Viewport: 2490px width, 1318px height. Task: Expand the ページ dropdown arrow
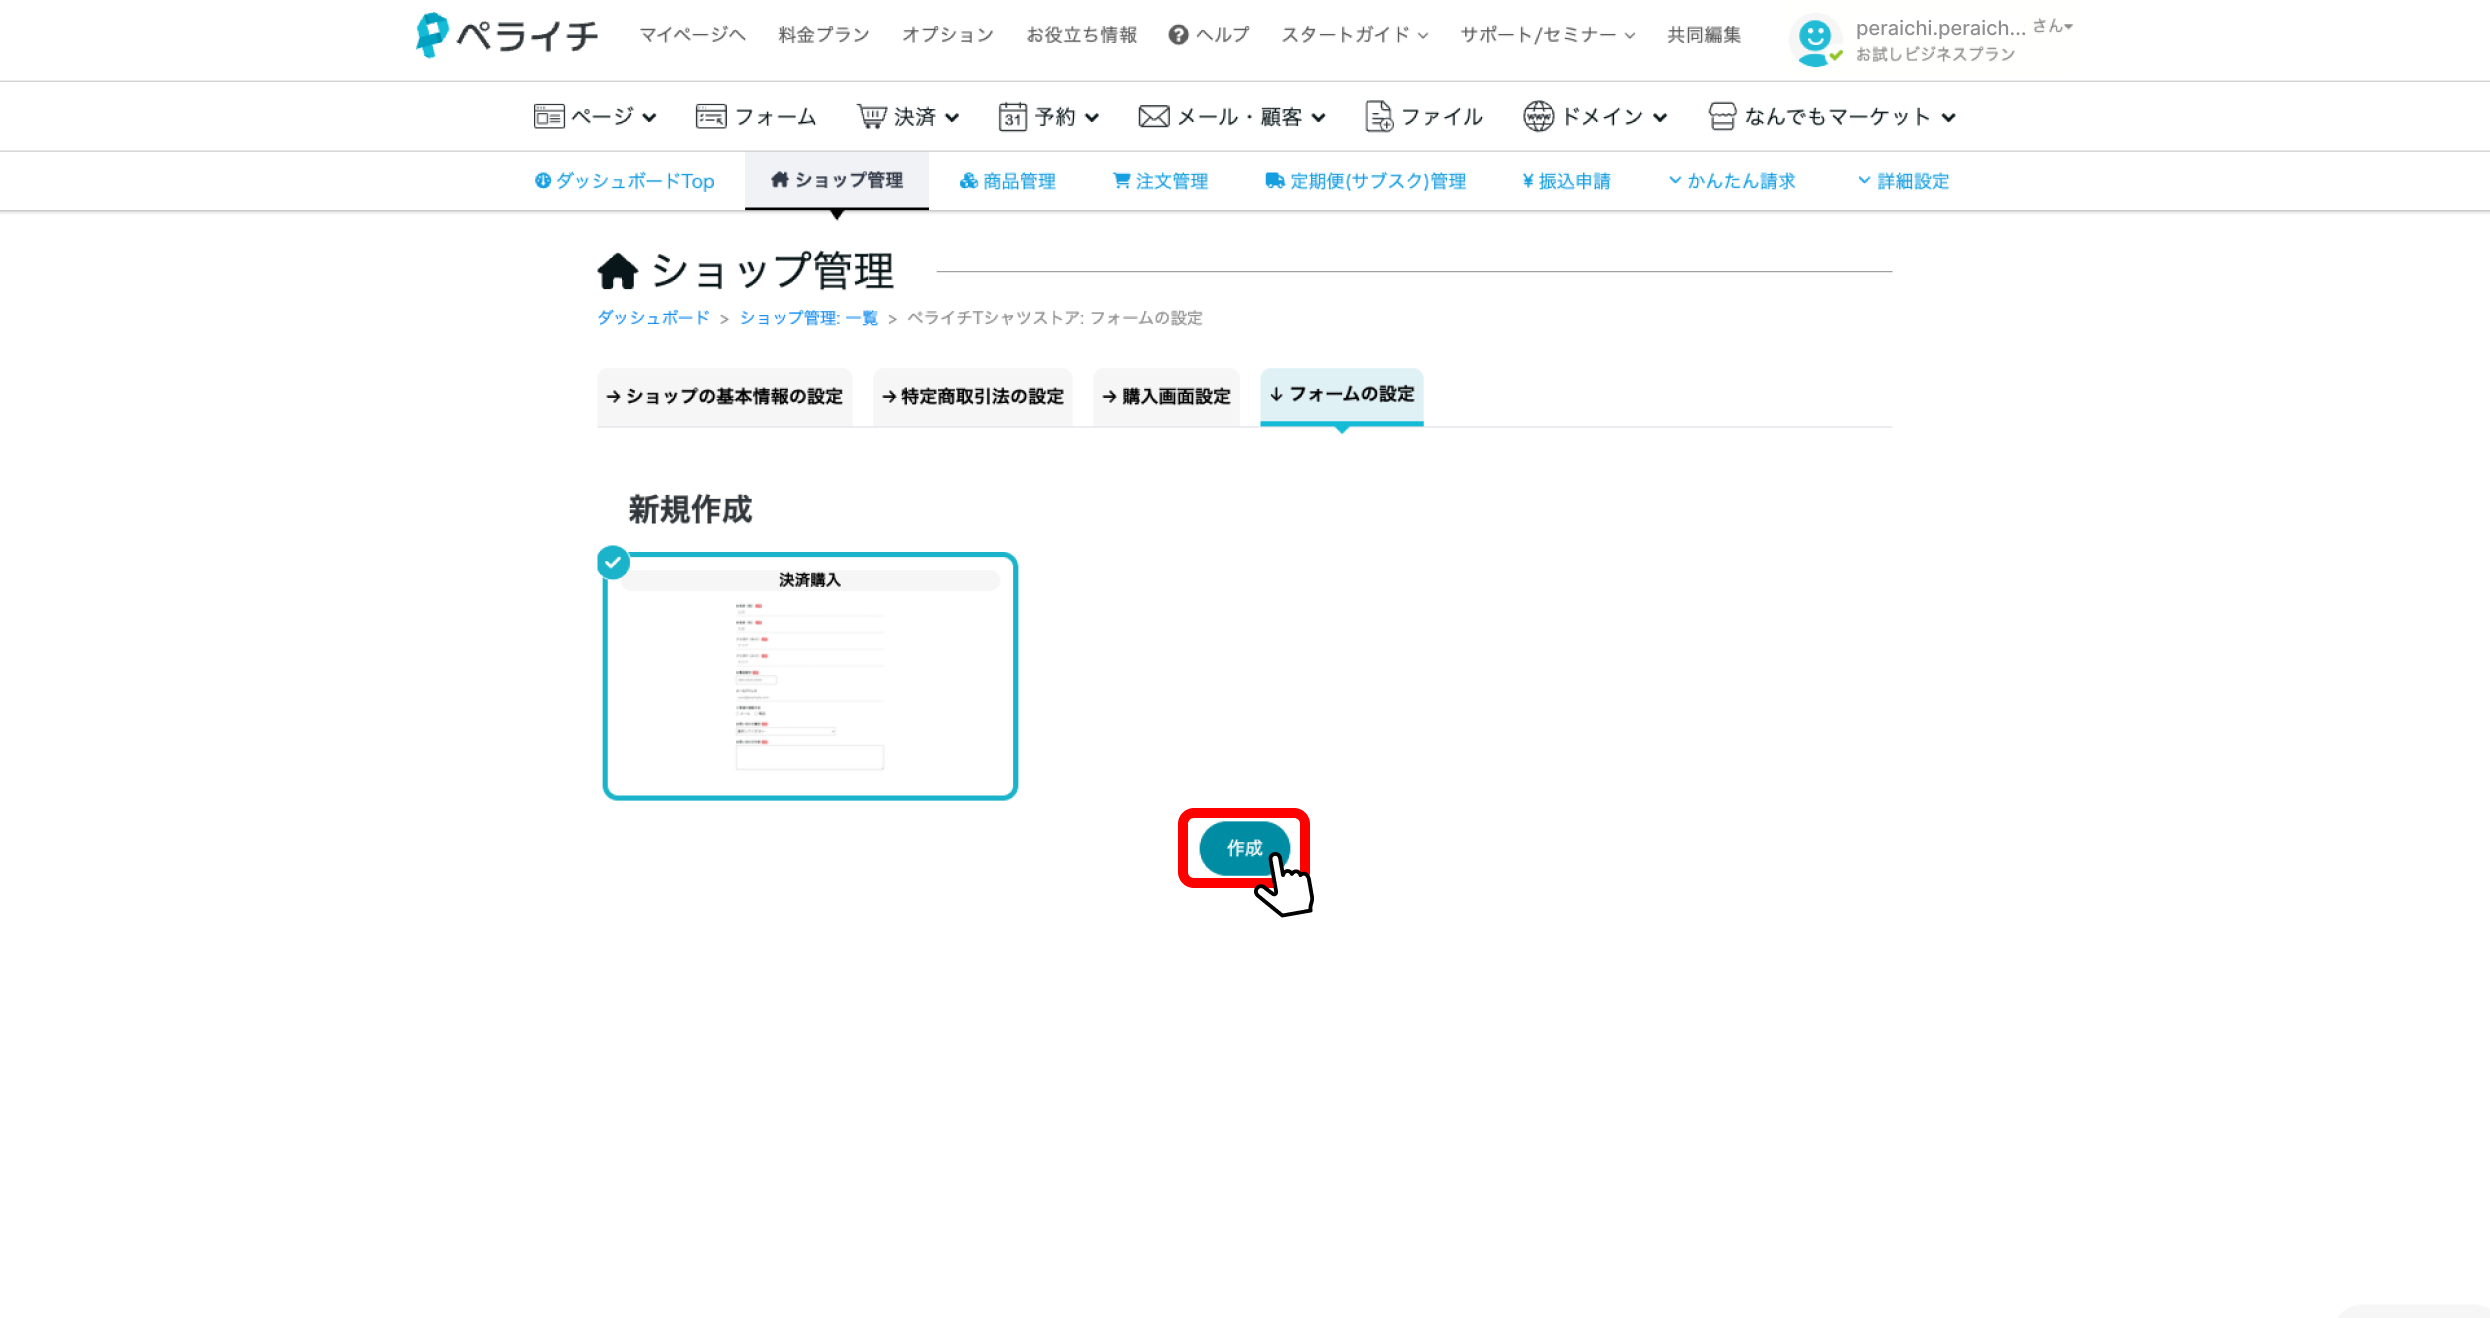(x=649, y=118)
